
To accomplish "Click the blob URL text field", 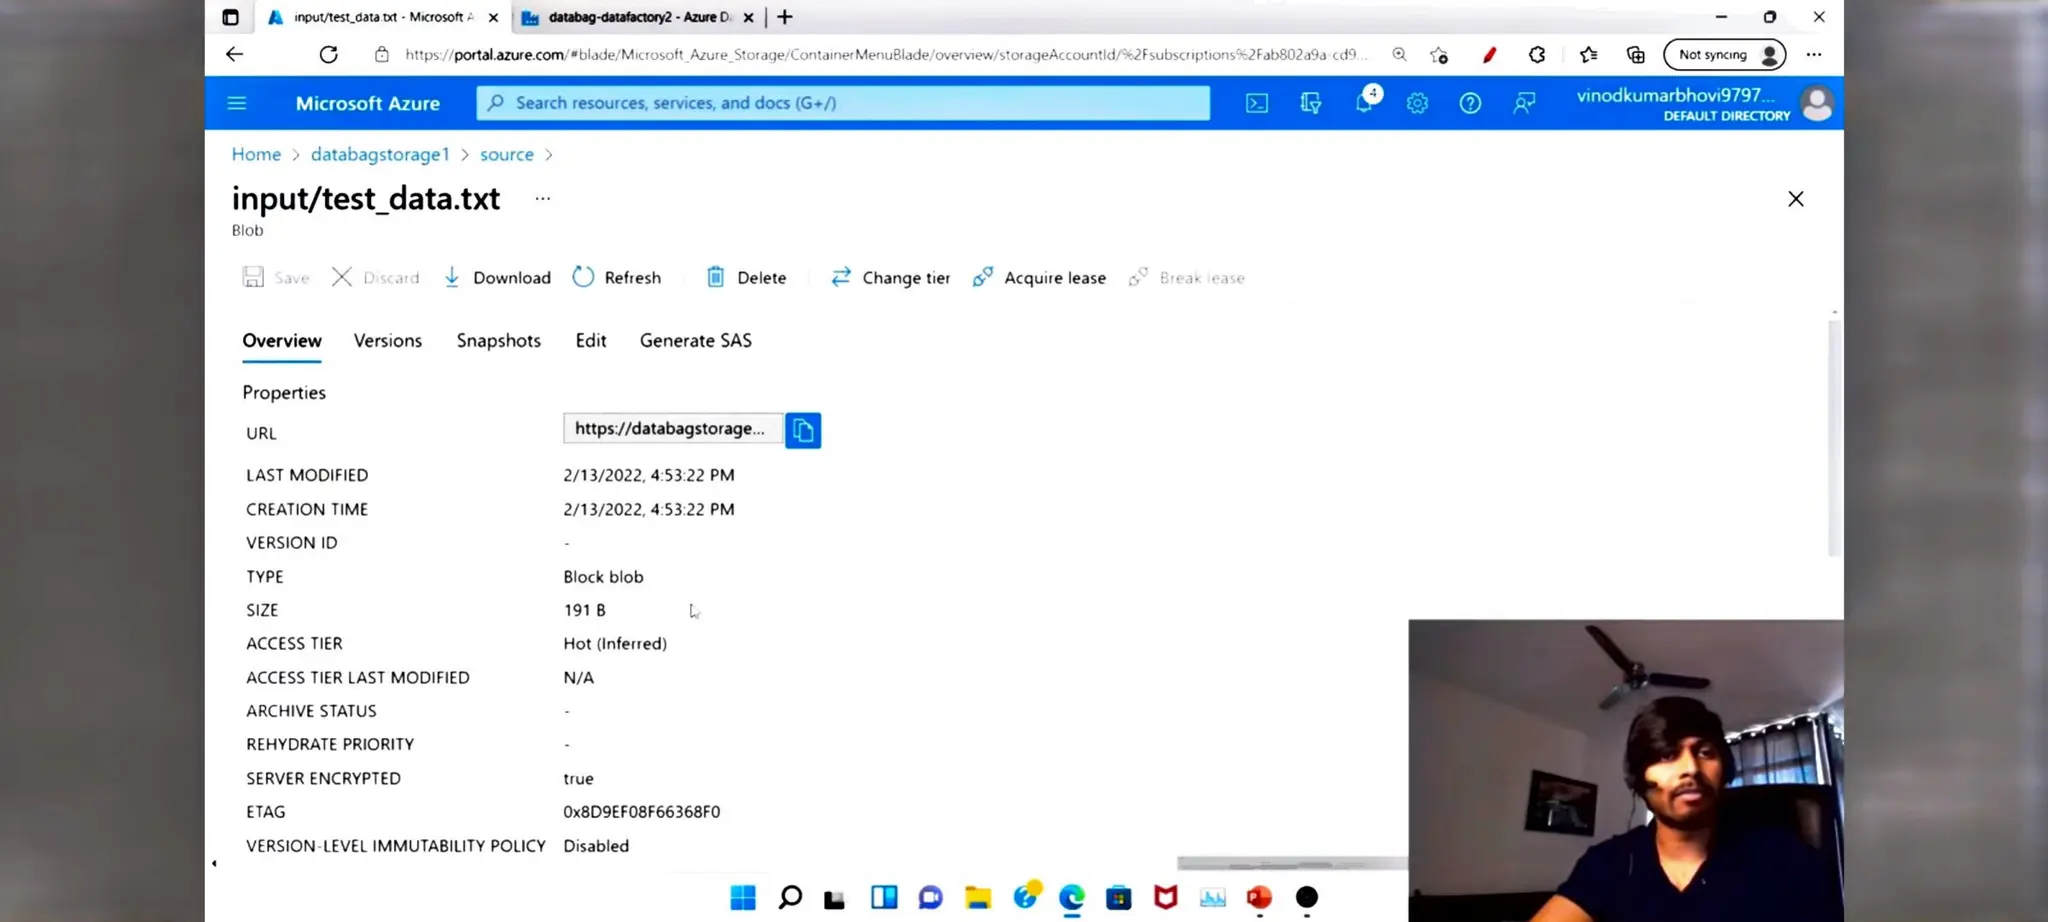I will [673, 428].
